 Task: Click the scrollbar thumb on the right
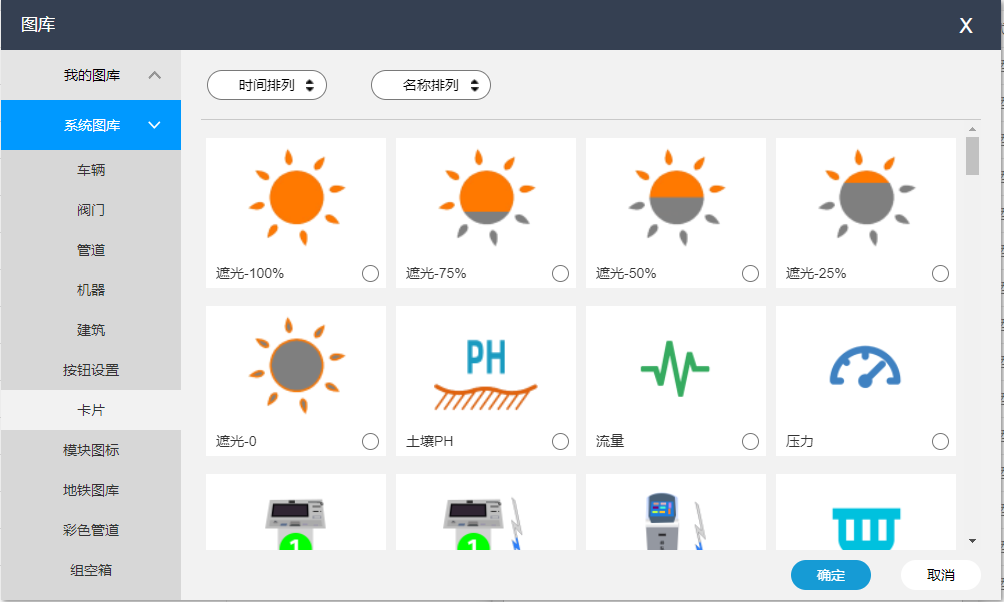971,155
